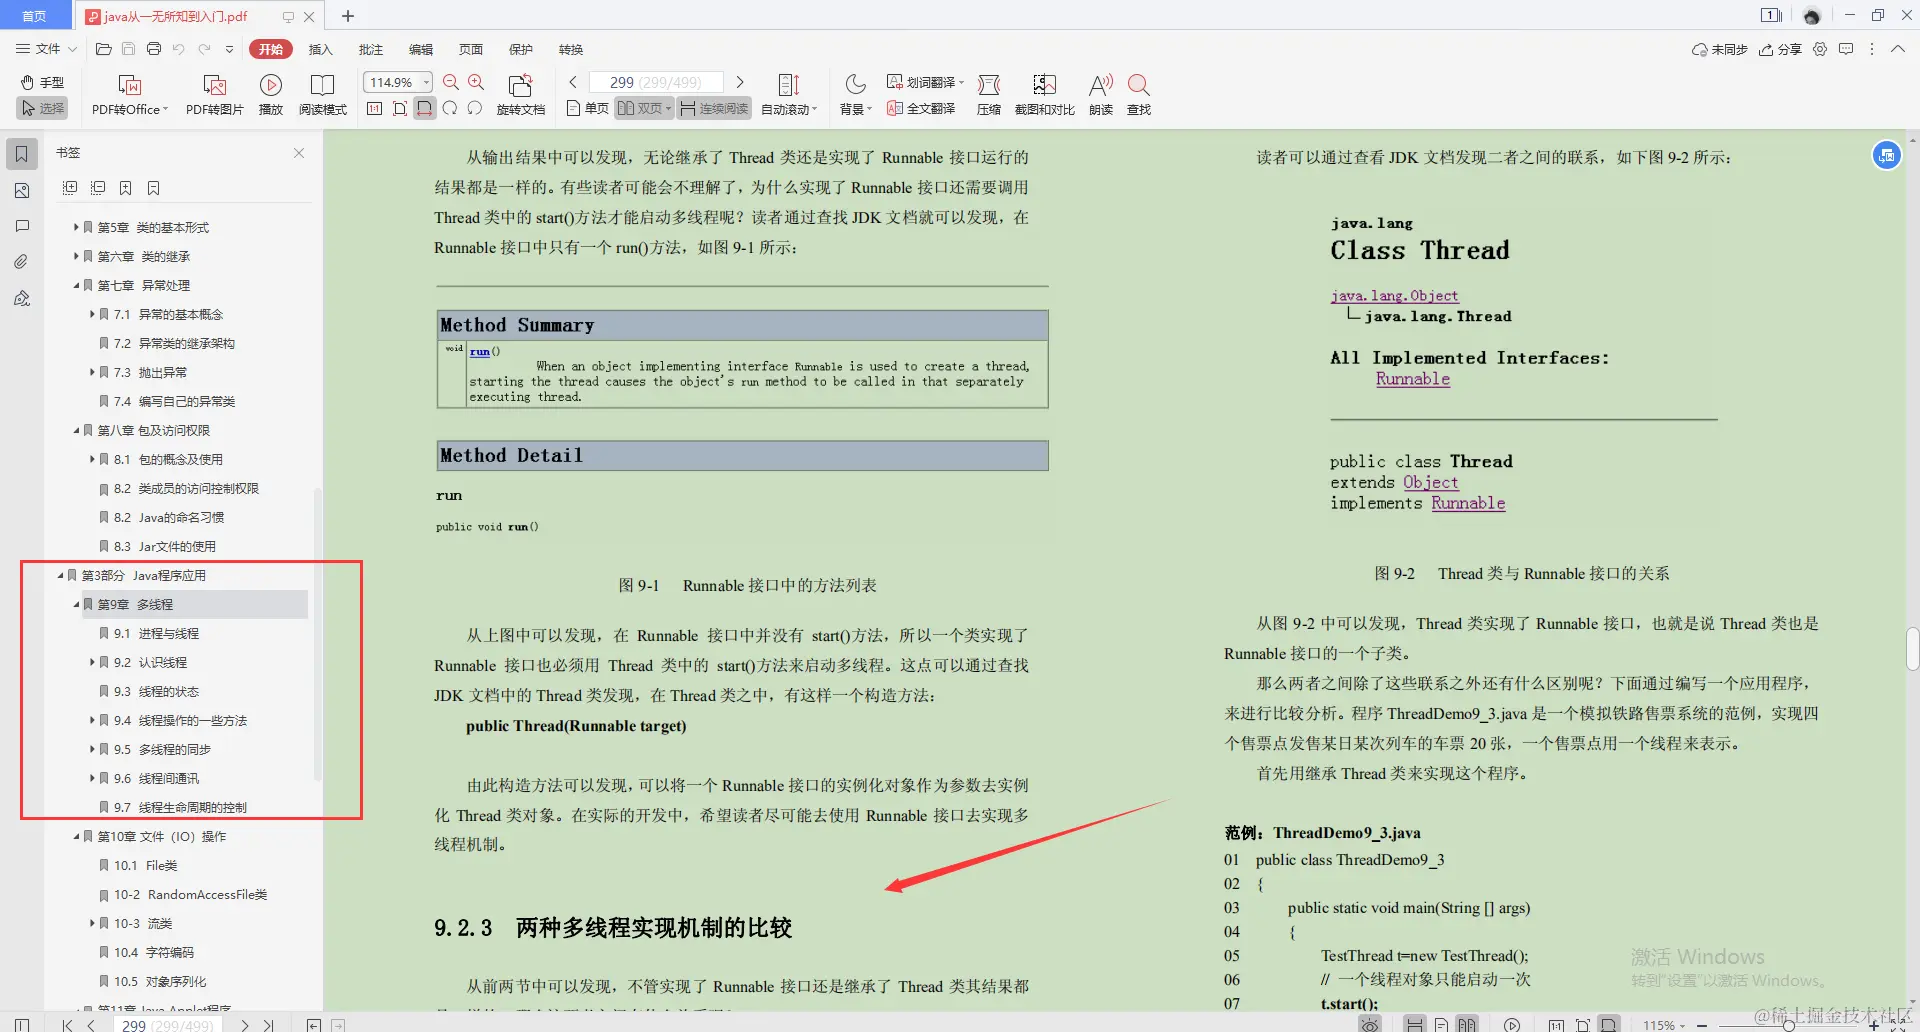Collapse 第3部分 Java程序应用 bookmark
This screenshot has height=1032, width=1920.
pyautogui.click(x=60, y=575)
